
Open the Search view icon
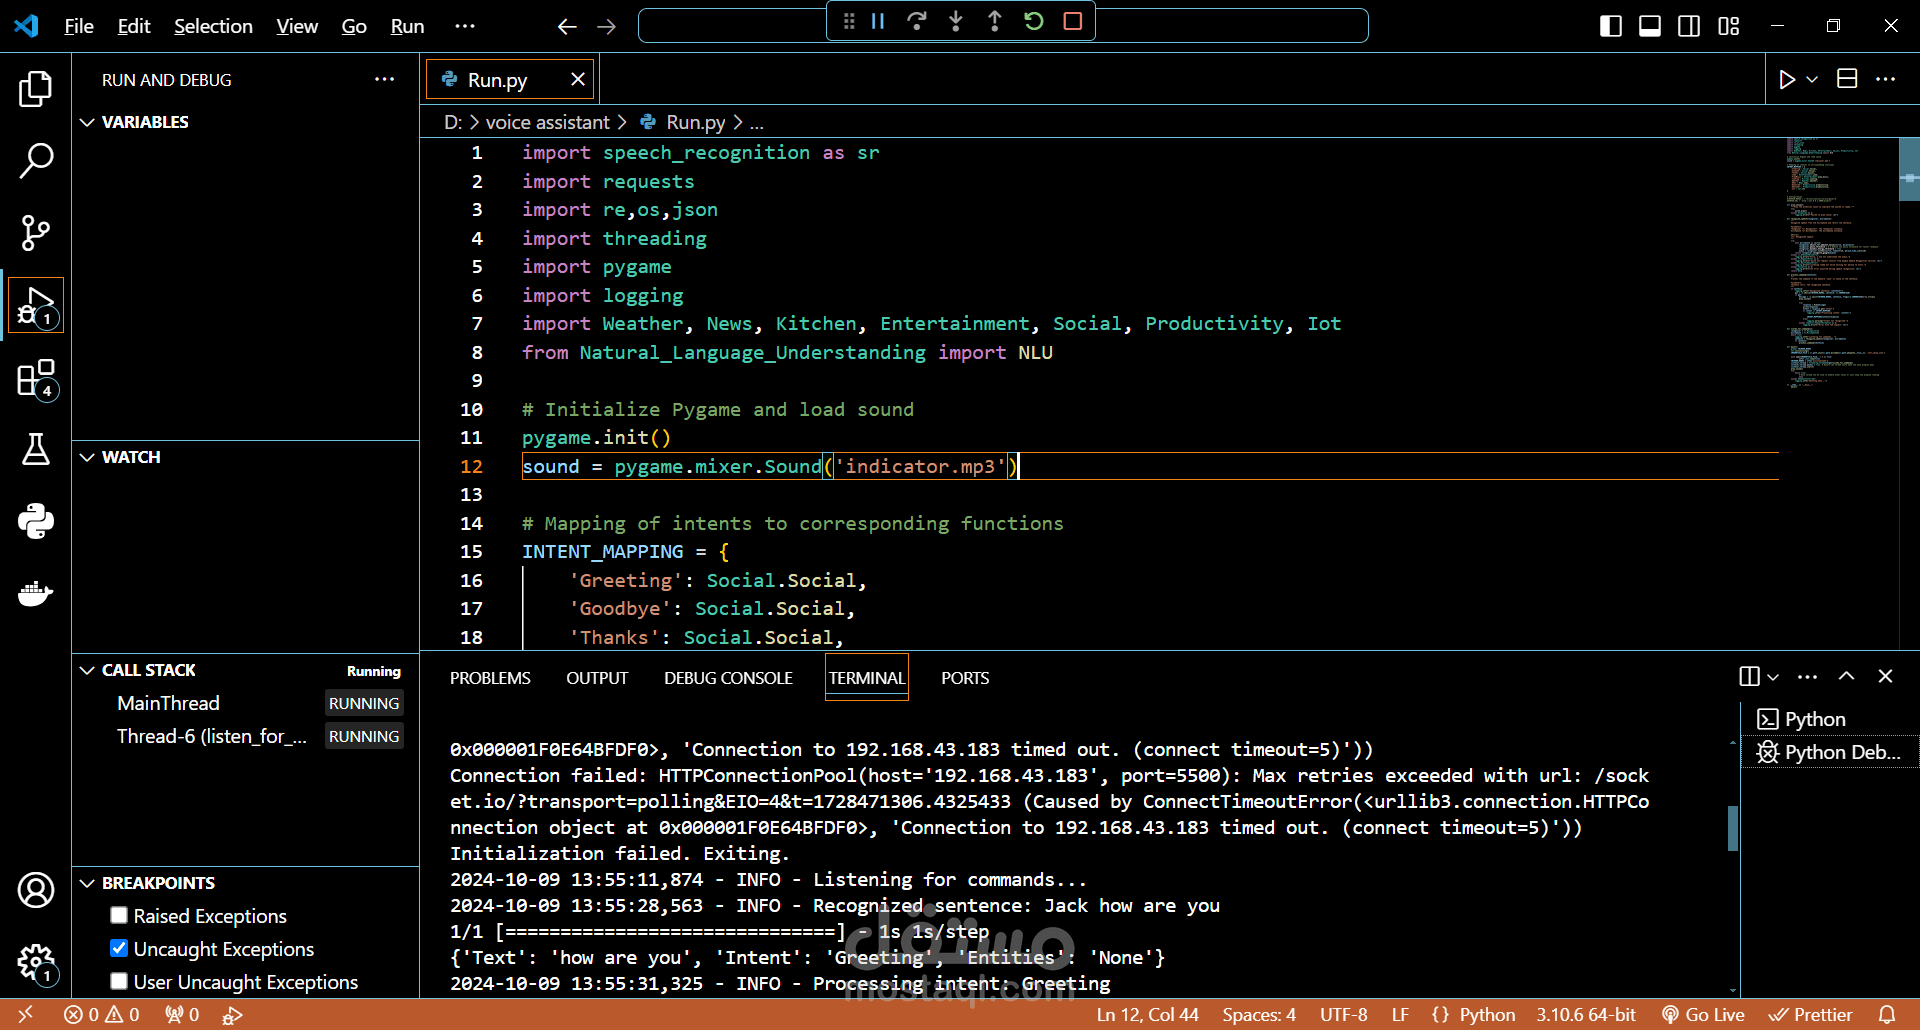[36, 161]
